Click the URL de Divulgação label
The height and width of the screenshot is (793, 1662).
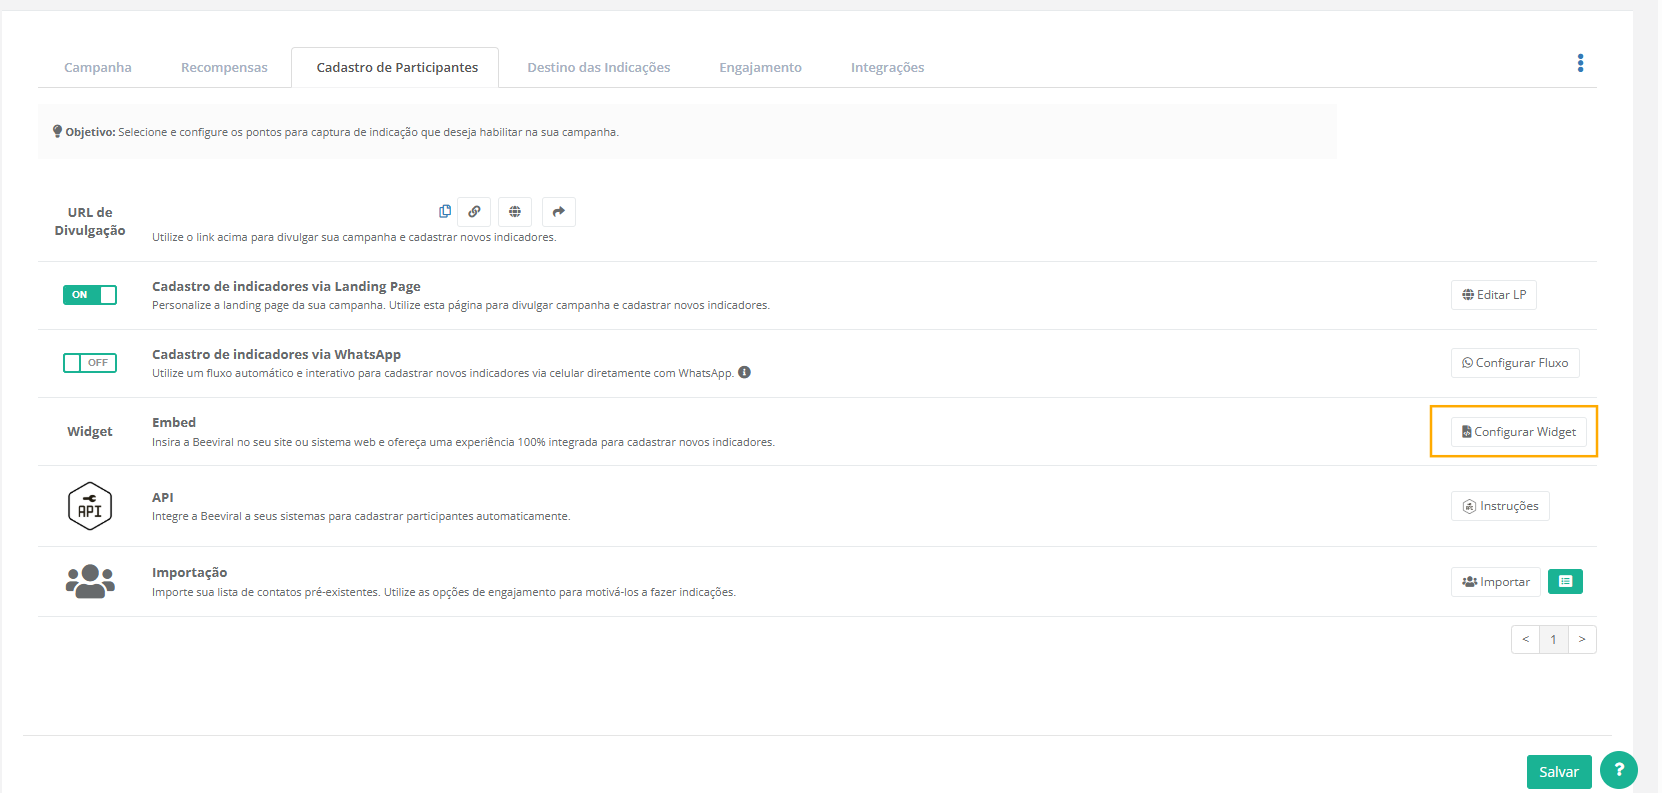(x=90, y=221)
